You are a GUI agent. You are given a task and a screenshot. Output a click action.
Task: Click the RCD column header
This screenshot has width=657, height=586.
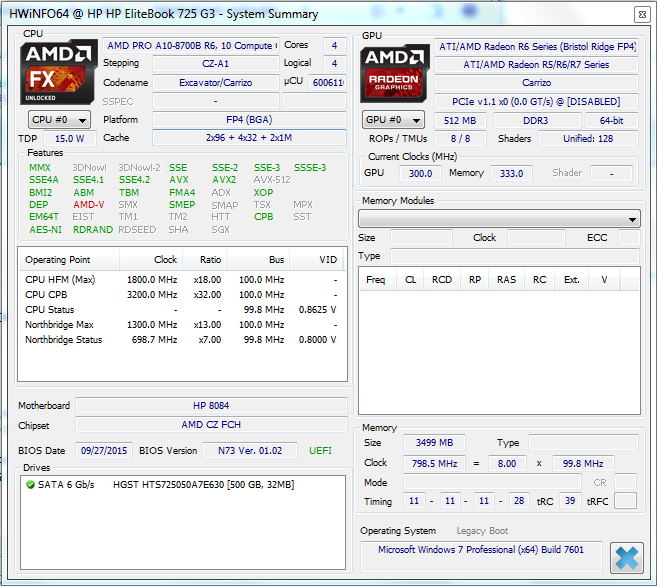coord(442,279)
